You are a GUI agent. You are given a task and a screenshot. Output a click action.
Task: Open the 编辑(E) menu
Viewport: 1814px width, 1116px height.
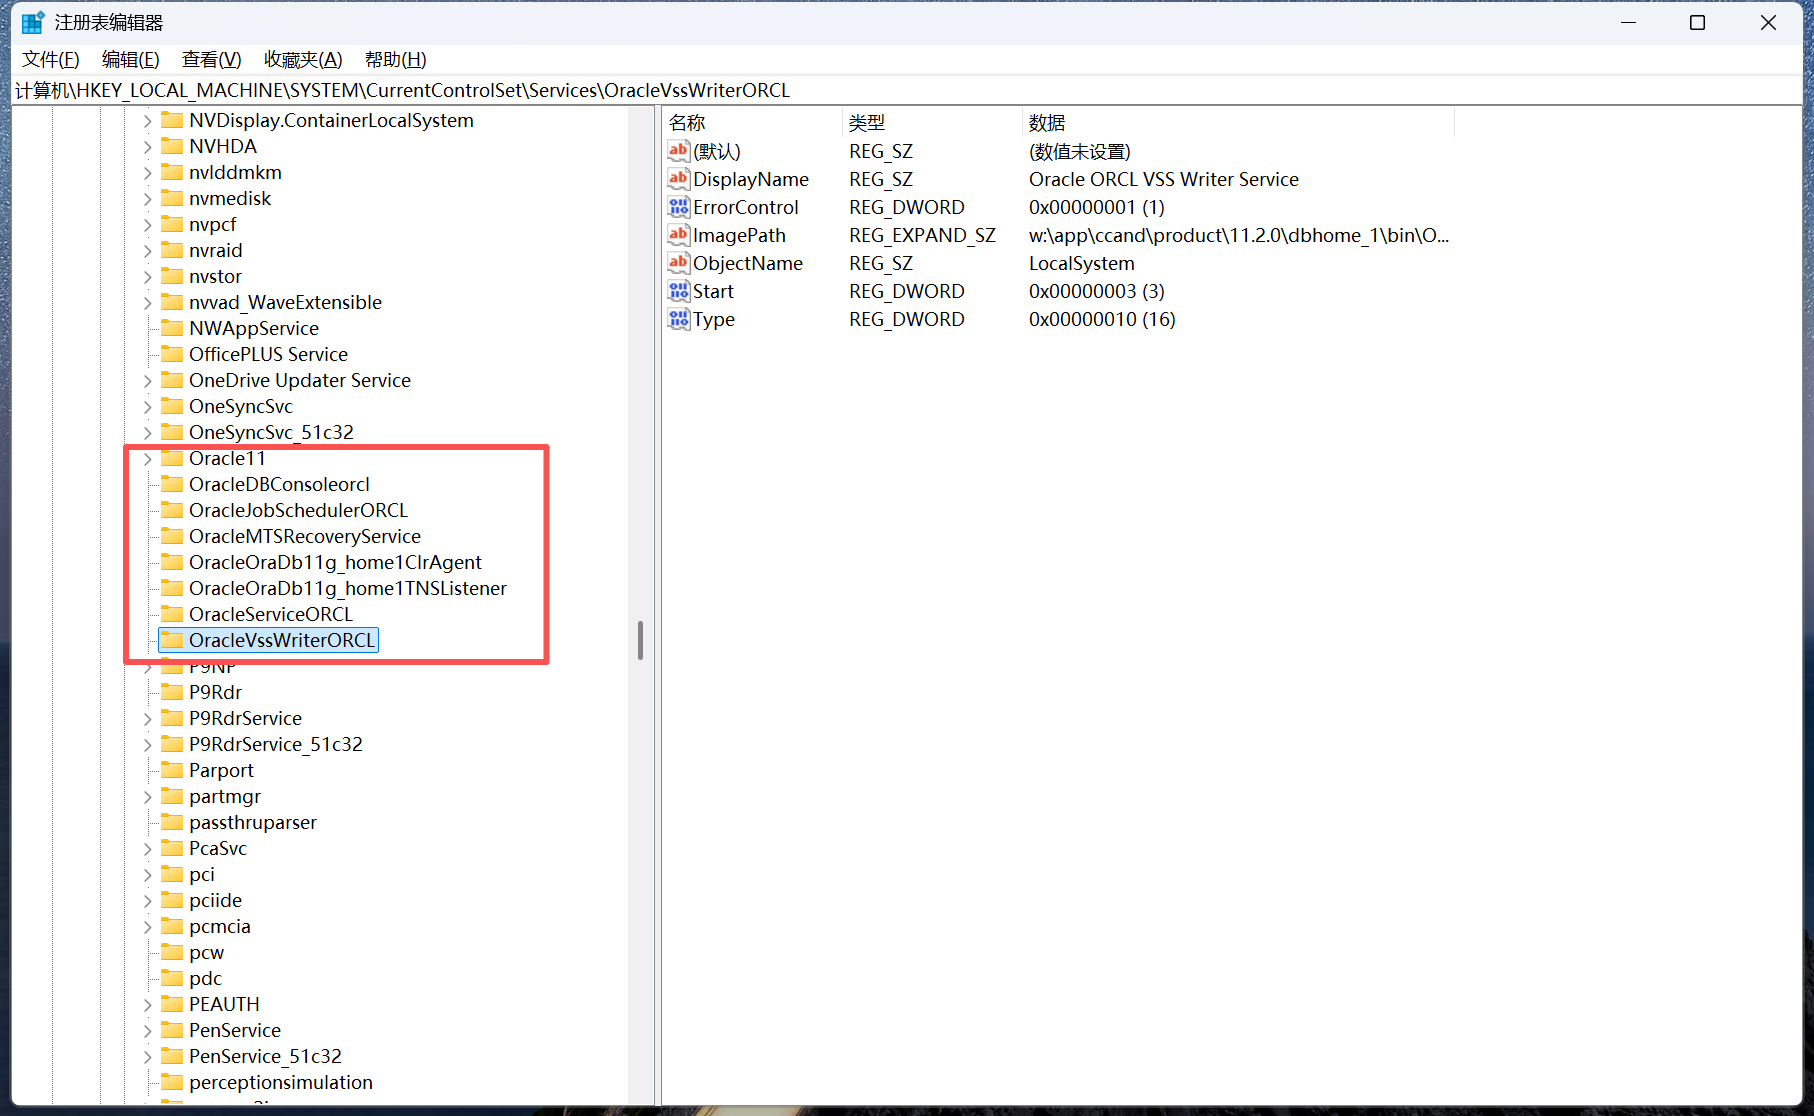[131, 59]
